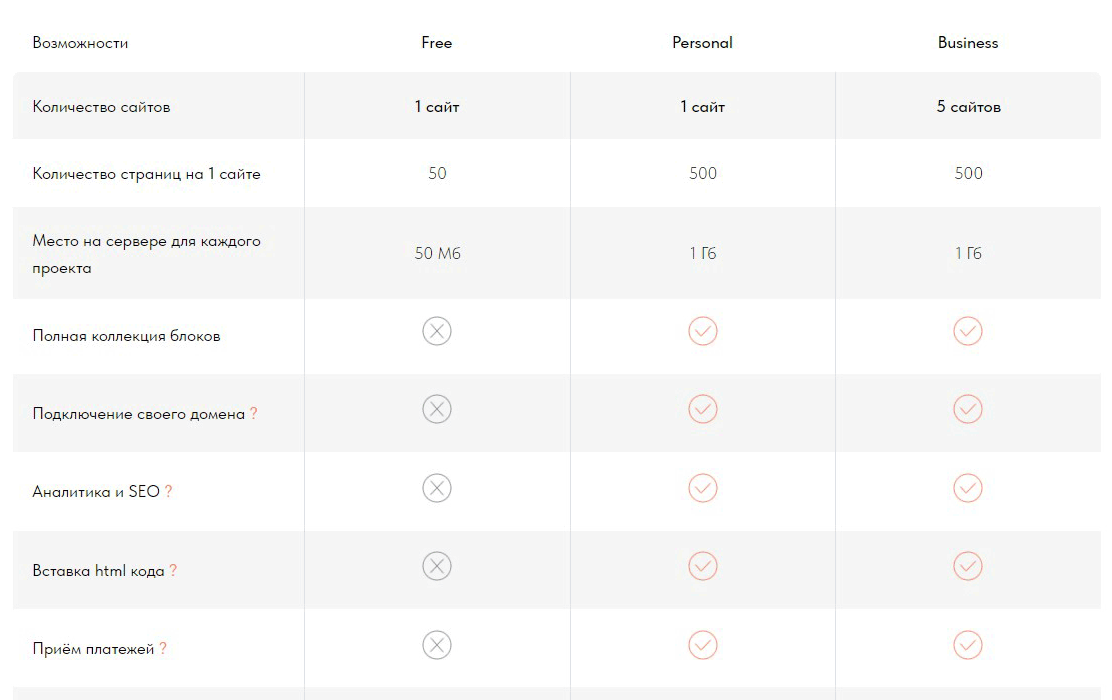Viewport: 1112px width, 700px height.
Task: Click question mark next to Приём платежей
Action: point(163,649)
